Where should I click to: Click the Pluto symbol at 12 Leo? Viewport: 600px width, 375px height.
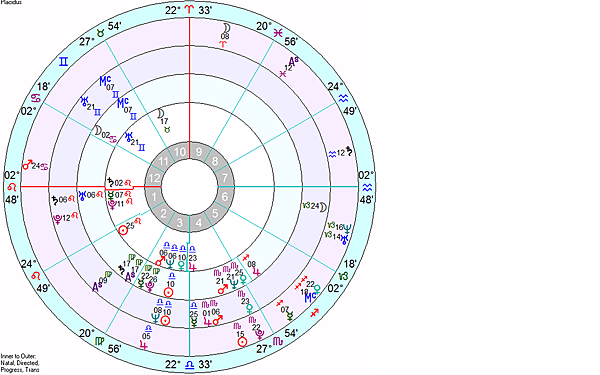pyautogui.click(x=57, y=219)
